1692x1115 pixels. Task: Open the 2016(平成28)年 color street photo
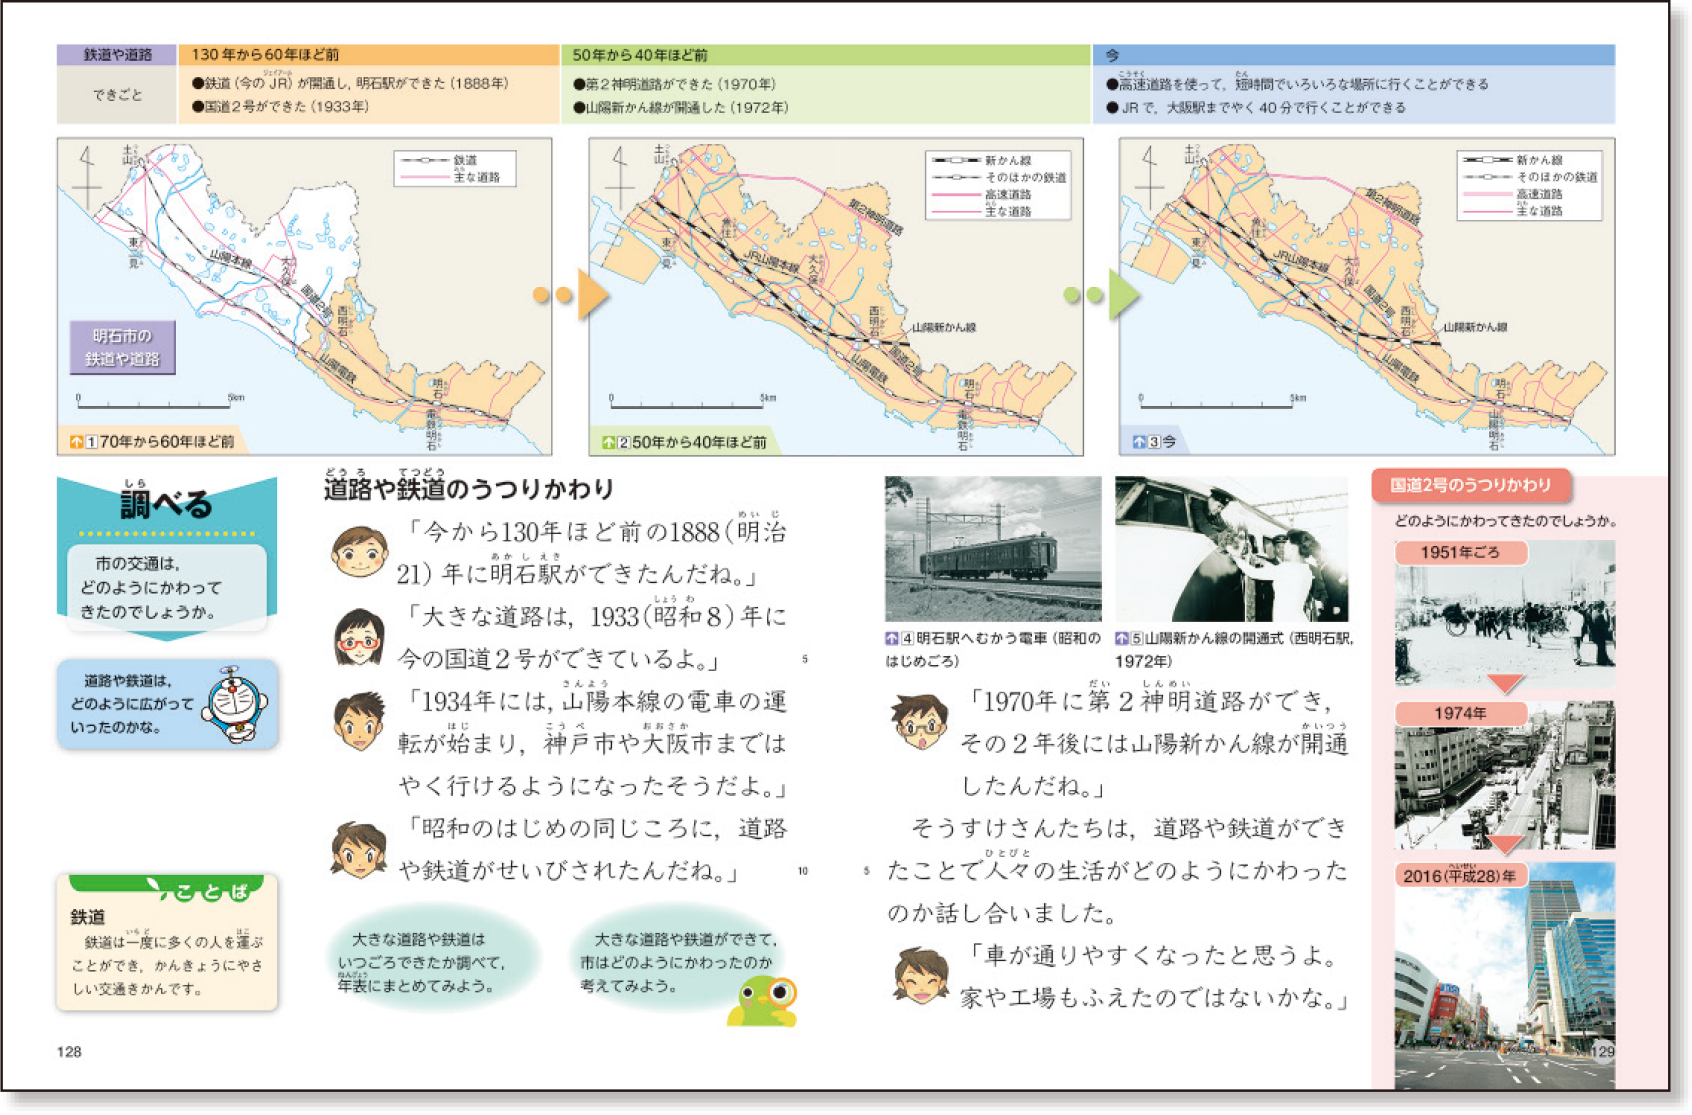click(1504, 980)
